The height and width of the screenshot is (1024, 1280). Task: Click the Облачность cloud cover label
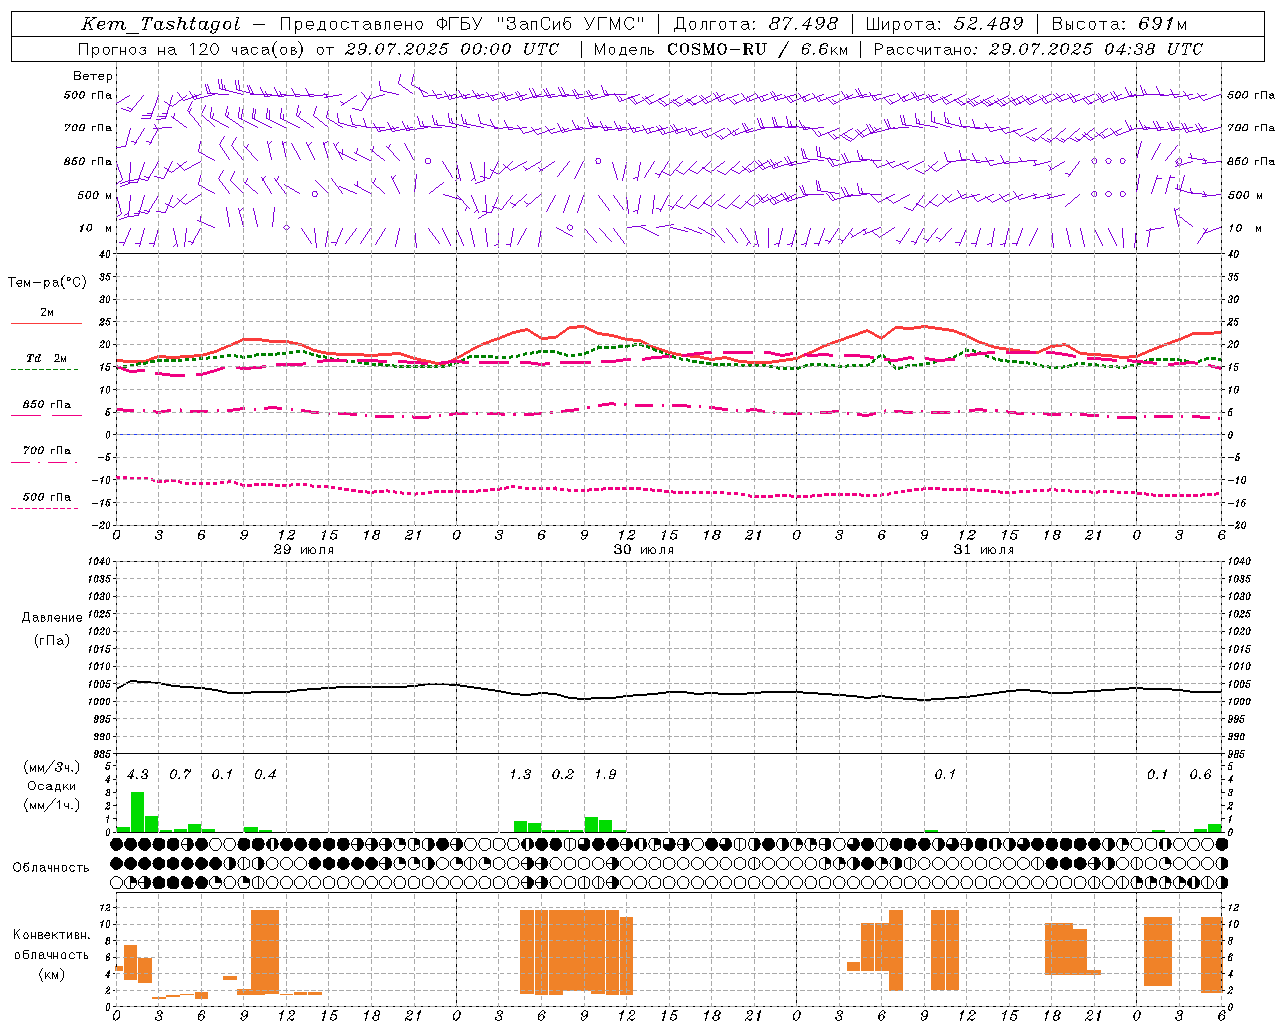click(x=51, y=867)
